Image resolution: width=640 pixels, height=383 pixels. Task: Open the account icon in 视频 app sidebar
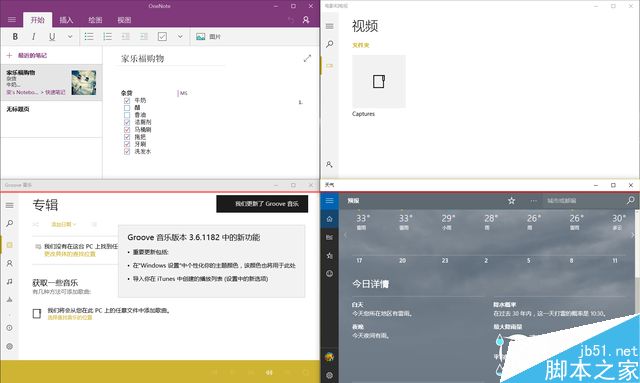click(x=329, y=165)
